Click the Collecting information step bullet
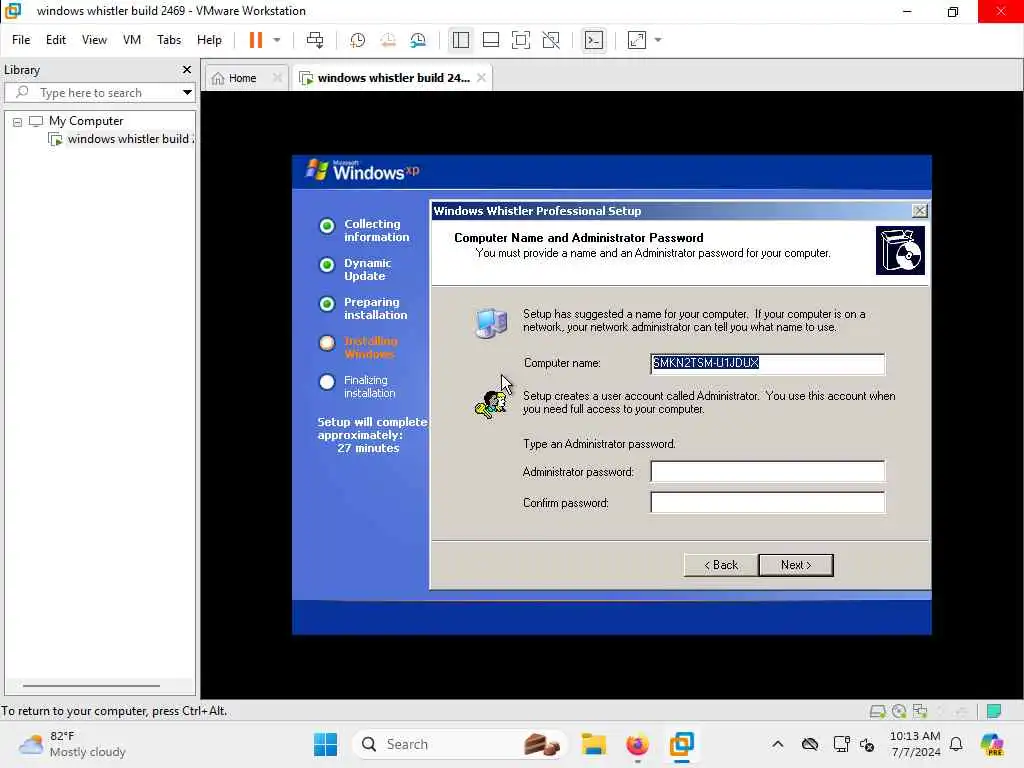Viewport: 1024px width, 768px height. (x=327, y=226)
